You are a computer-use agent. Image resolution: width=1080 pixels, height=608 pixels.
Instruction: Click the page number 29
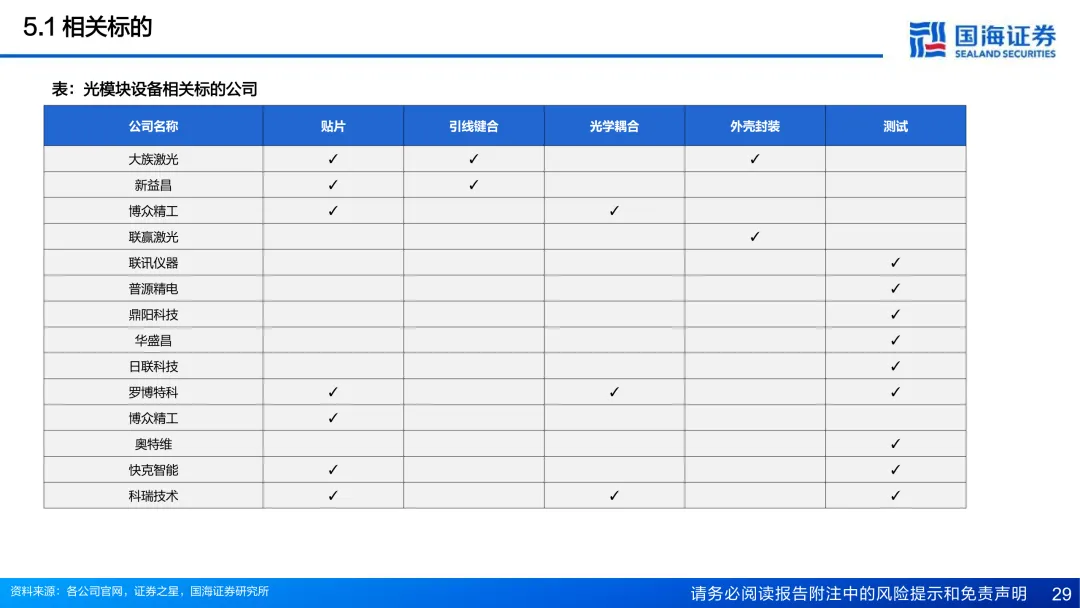[x=1061, y=594]
